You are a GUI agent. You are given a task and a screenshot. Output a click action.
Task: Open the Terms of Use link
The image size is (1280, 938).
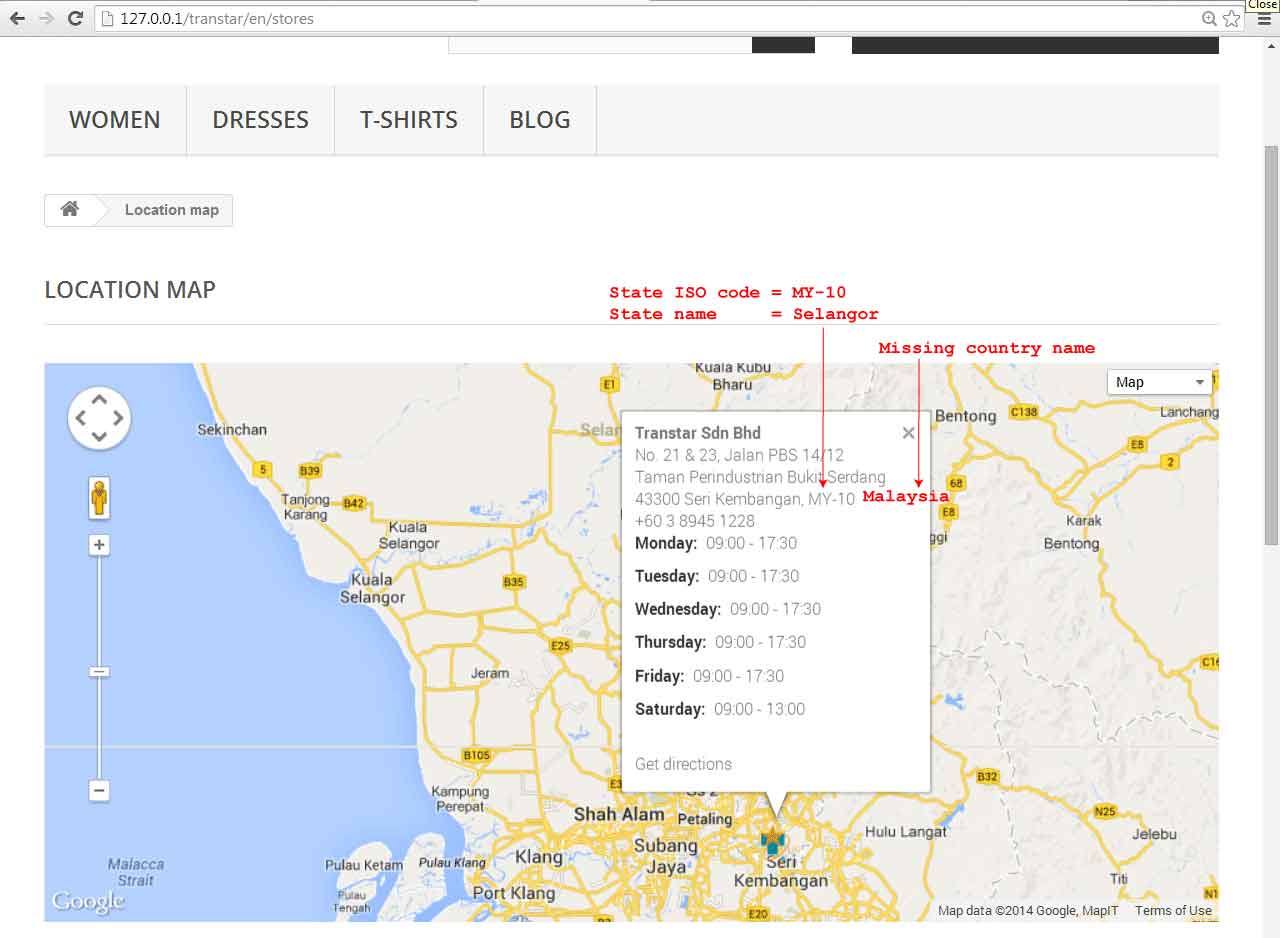pyautogui.click(x=1173, y=910)
